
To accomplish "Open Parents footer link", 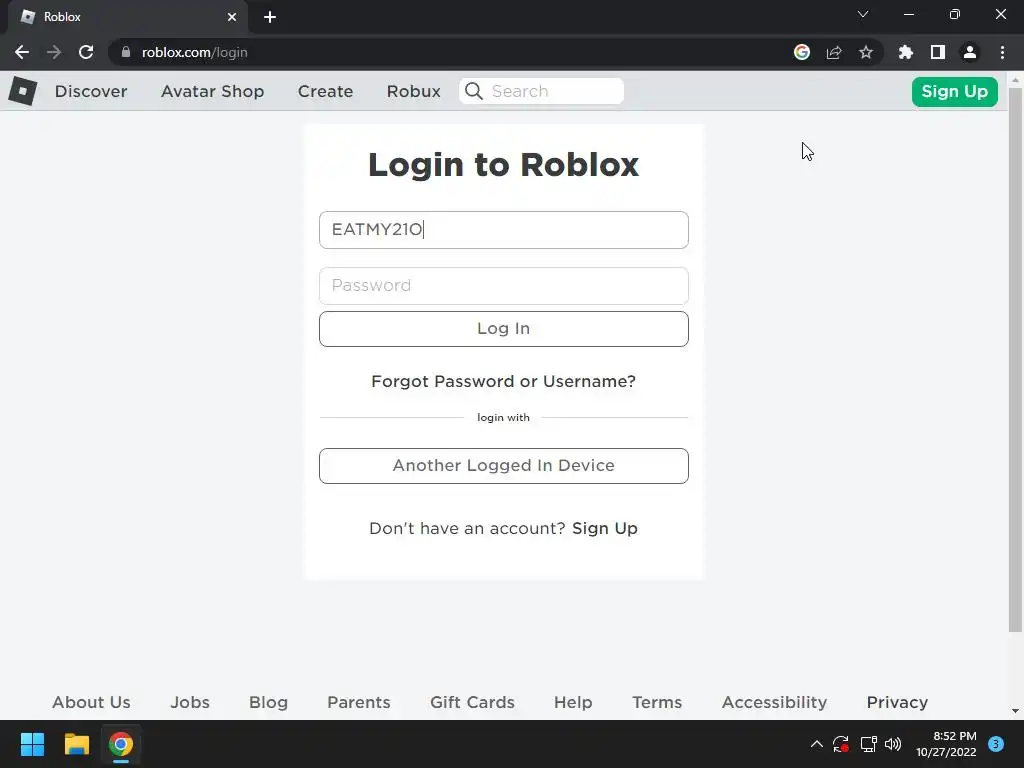I will pos(359,702).
